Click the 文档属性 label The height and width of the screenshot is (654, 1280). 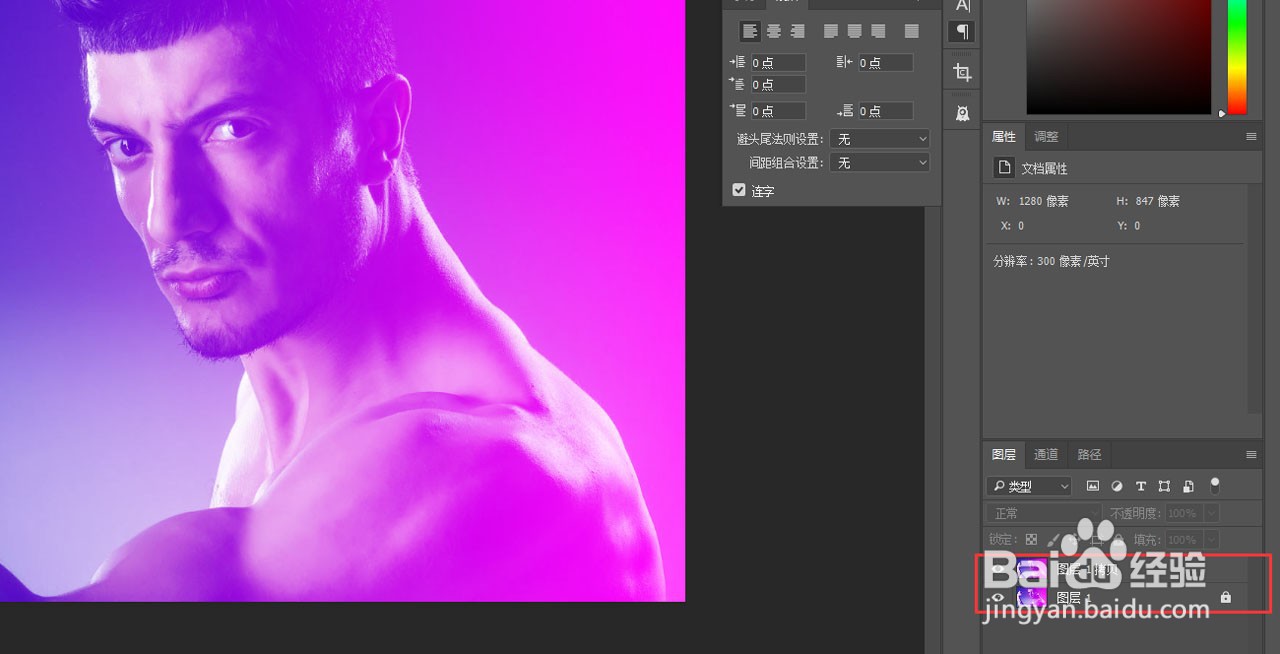pyautogui.click(x=1044, y=169)
